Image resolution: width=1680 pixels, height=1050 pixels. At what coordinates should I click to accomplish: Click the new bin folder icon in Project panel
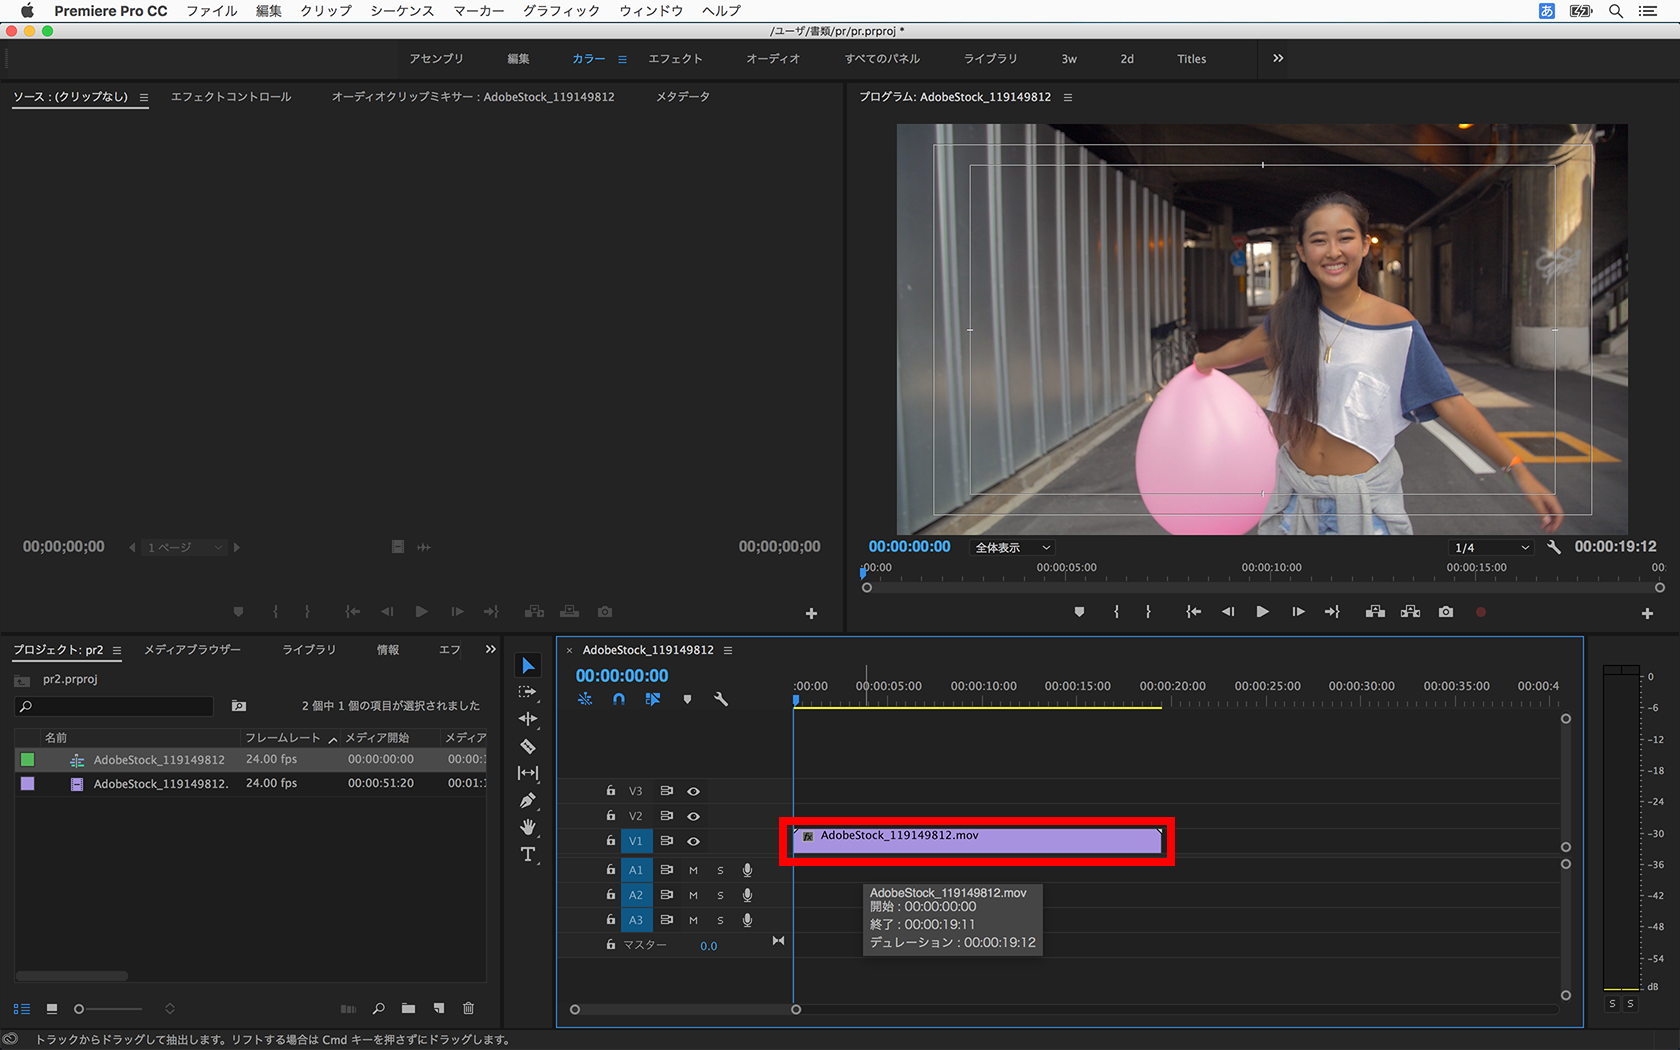coord(408,1008)
